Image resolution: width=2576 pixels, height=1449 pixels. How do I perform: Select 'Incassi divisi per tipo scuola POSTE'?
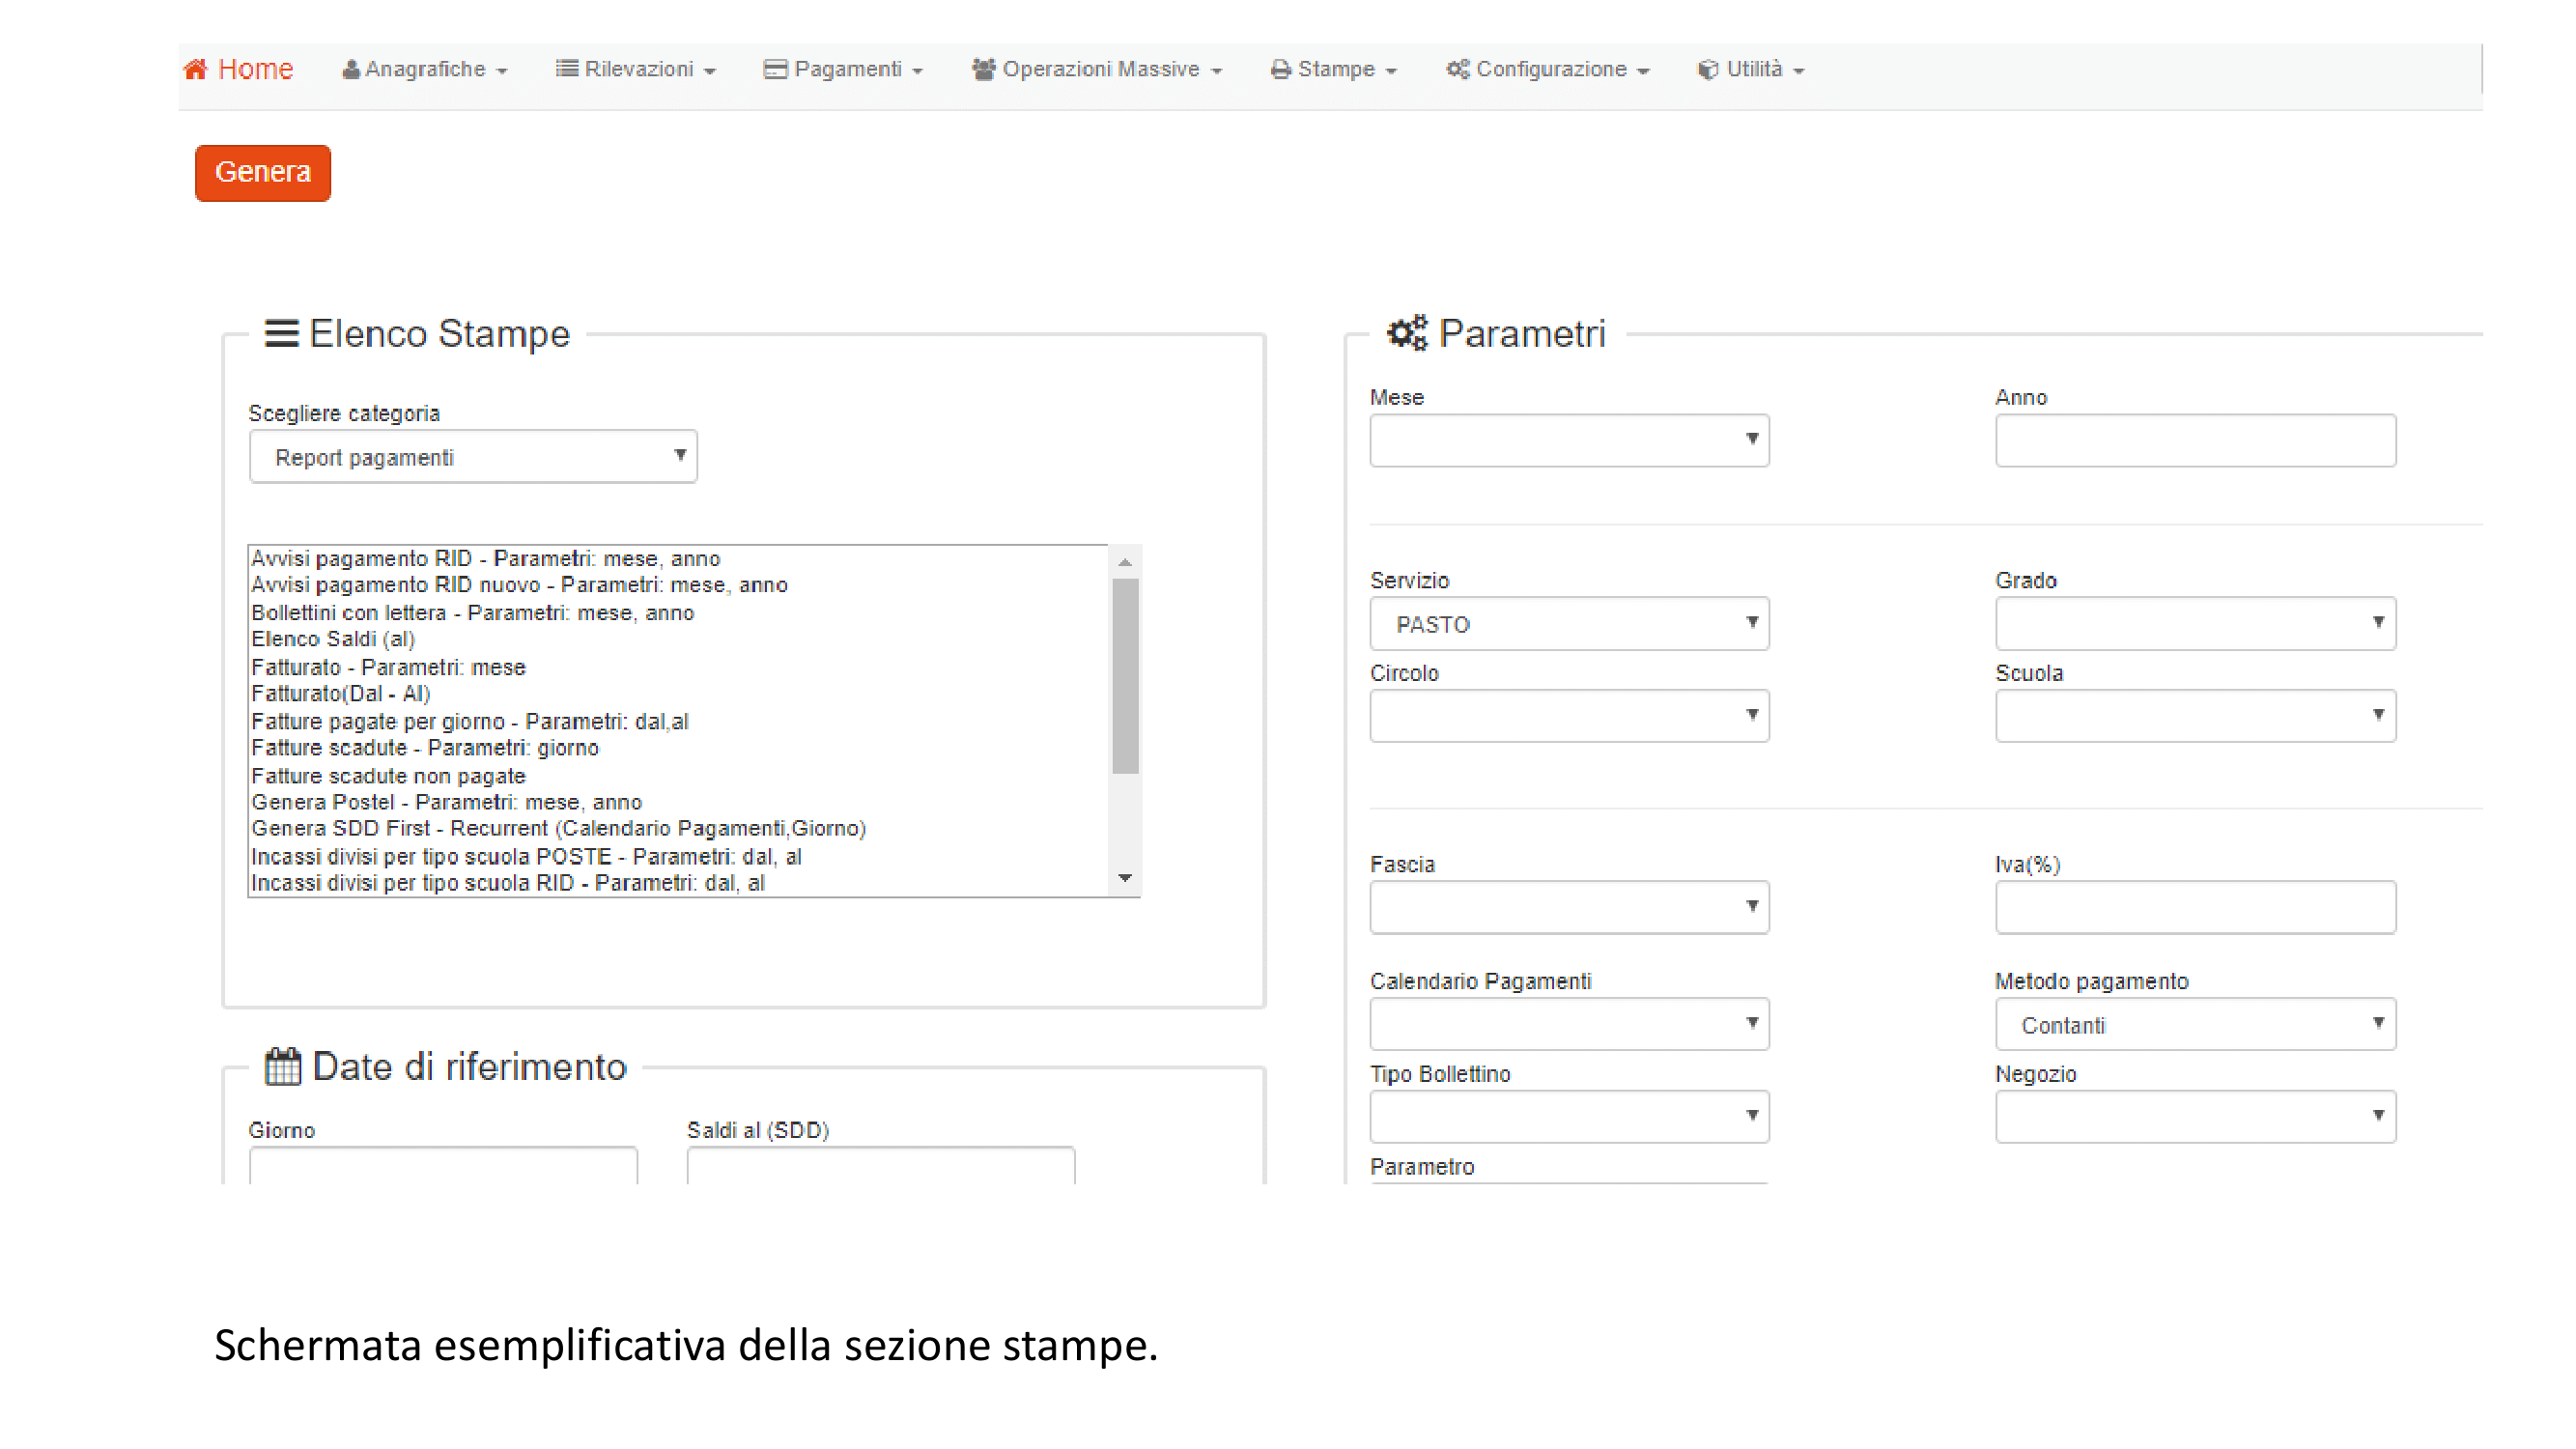pos(527,857)
